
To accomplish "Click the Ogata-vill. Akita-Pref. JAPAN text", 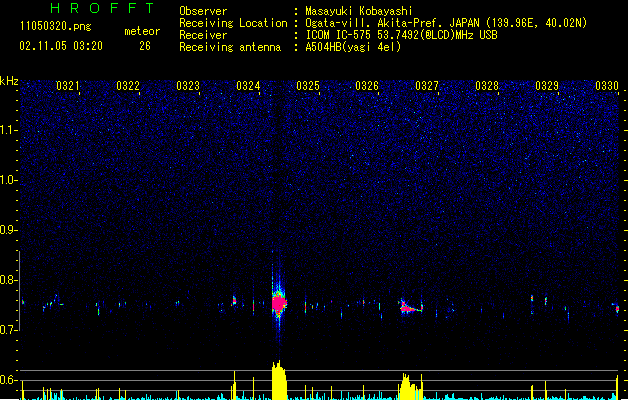I will (x=392, y=23).
